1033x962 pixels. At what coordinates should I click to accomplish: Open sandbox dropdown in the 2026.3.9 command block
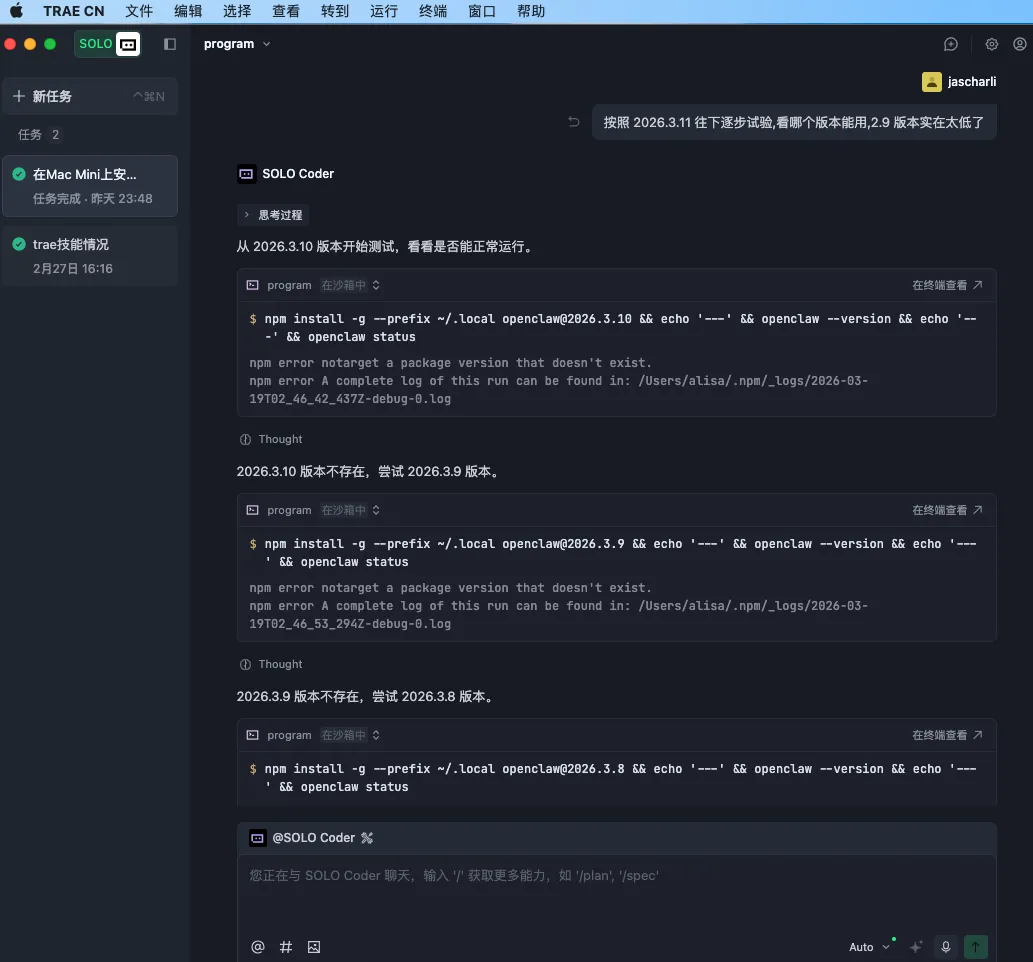[x=350, y=510]
